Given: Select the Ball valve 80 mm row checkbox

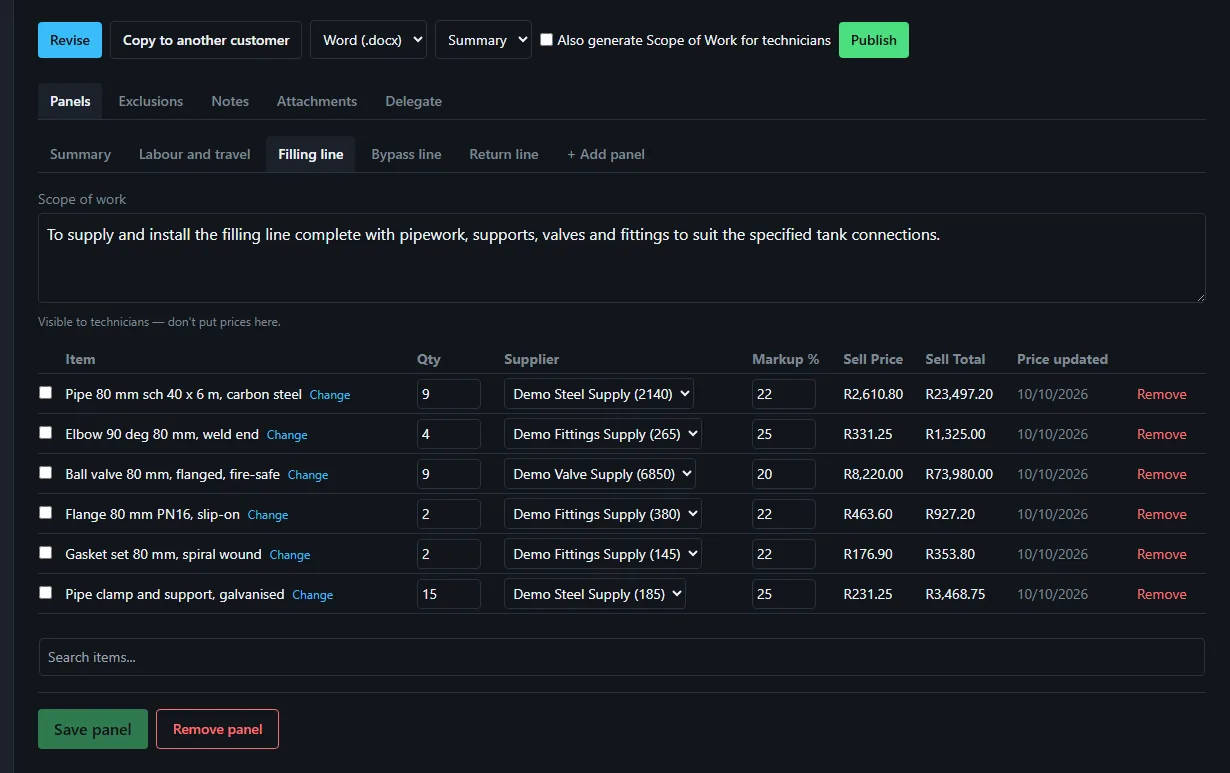Looking at the screenshot, I should click(45, 473).
